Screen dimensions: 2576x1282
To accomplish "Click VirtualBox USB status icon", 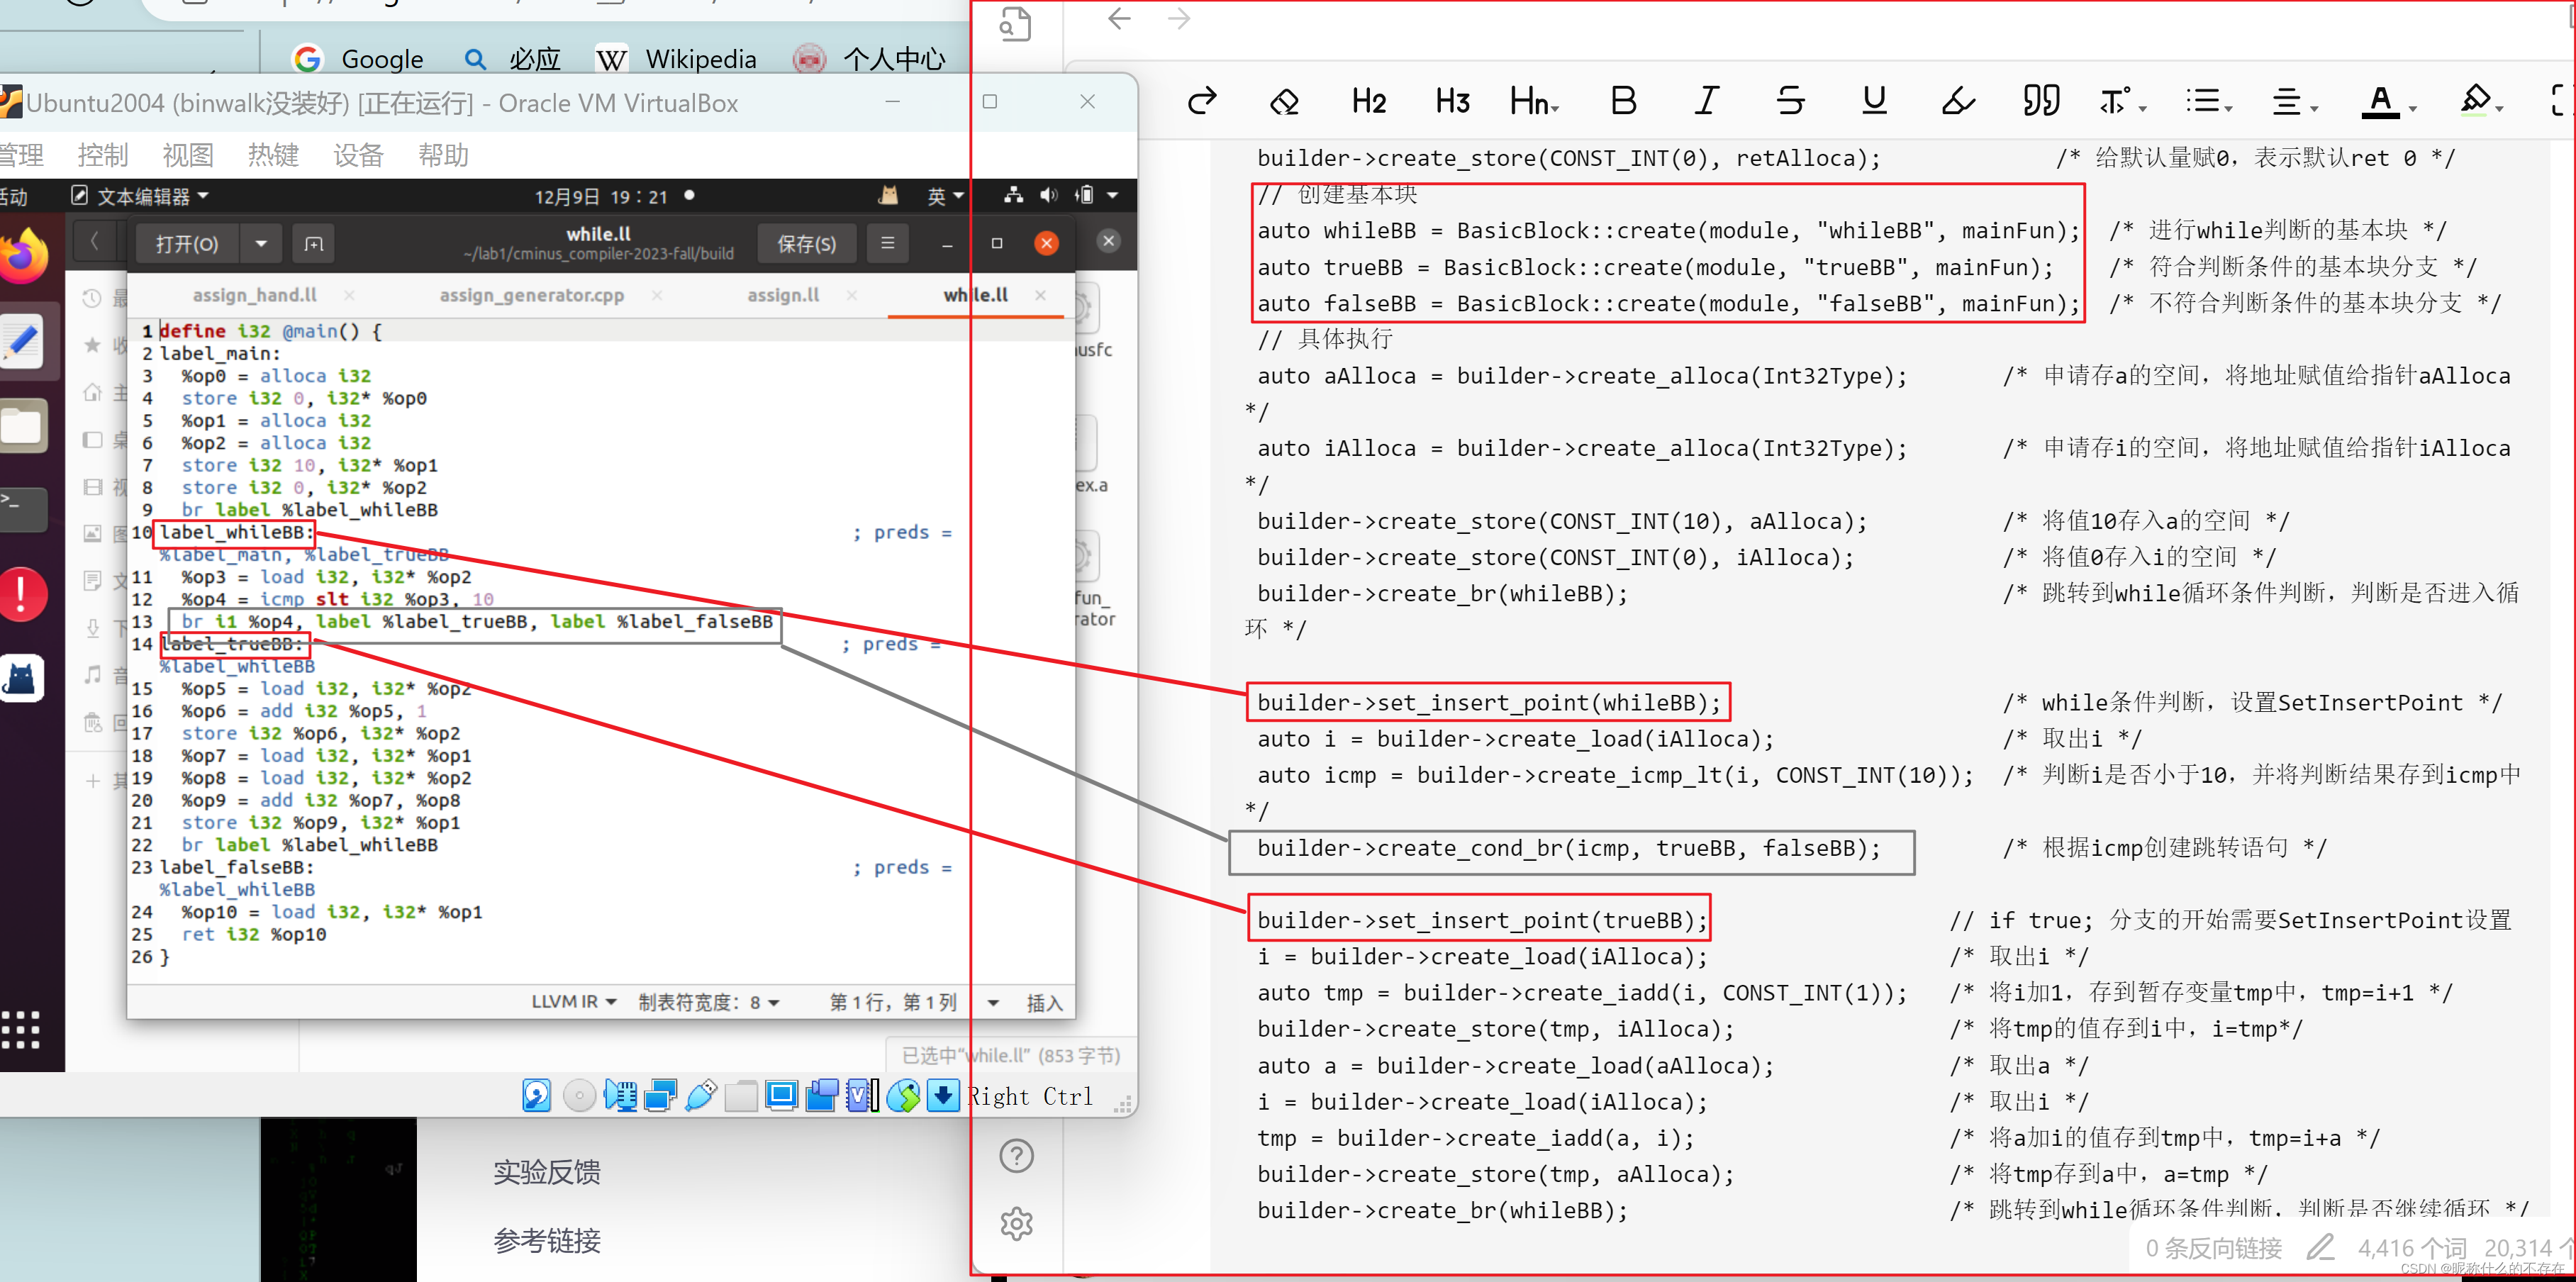I will click(x=701, y=1096).
